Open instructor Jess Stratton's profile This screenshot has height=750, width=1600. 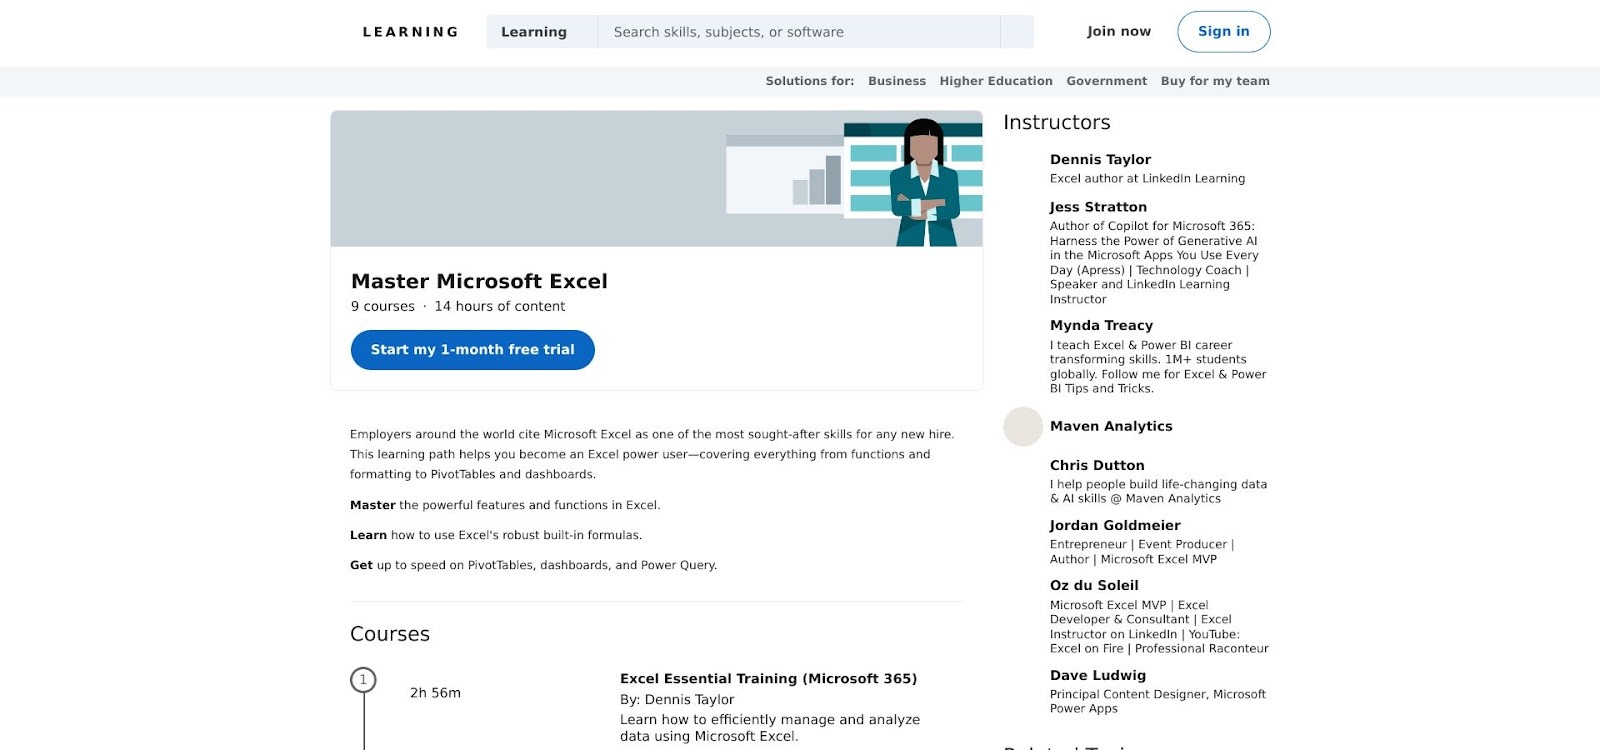coord(1098,207)
